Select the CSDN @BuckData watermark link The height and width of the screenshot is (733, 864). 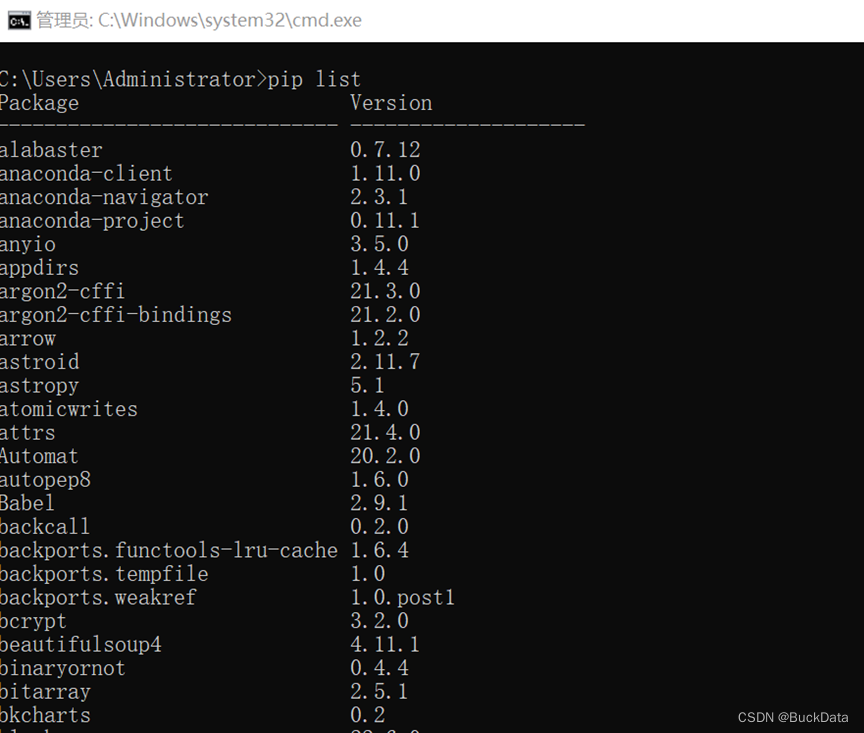click(795, 718)
